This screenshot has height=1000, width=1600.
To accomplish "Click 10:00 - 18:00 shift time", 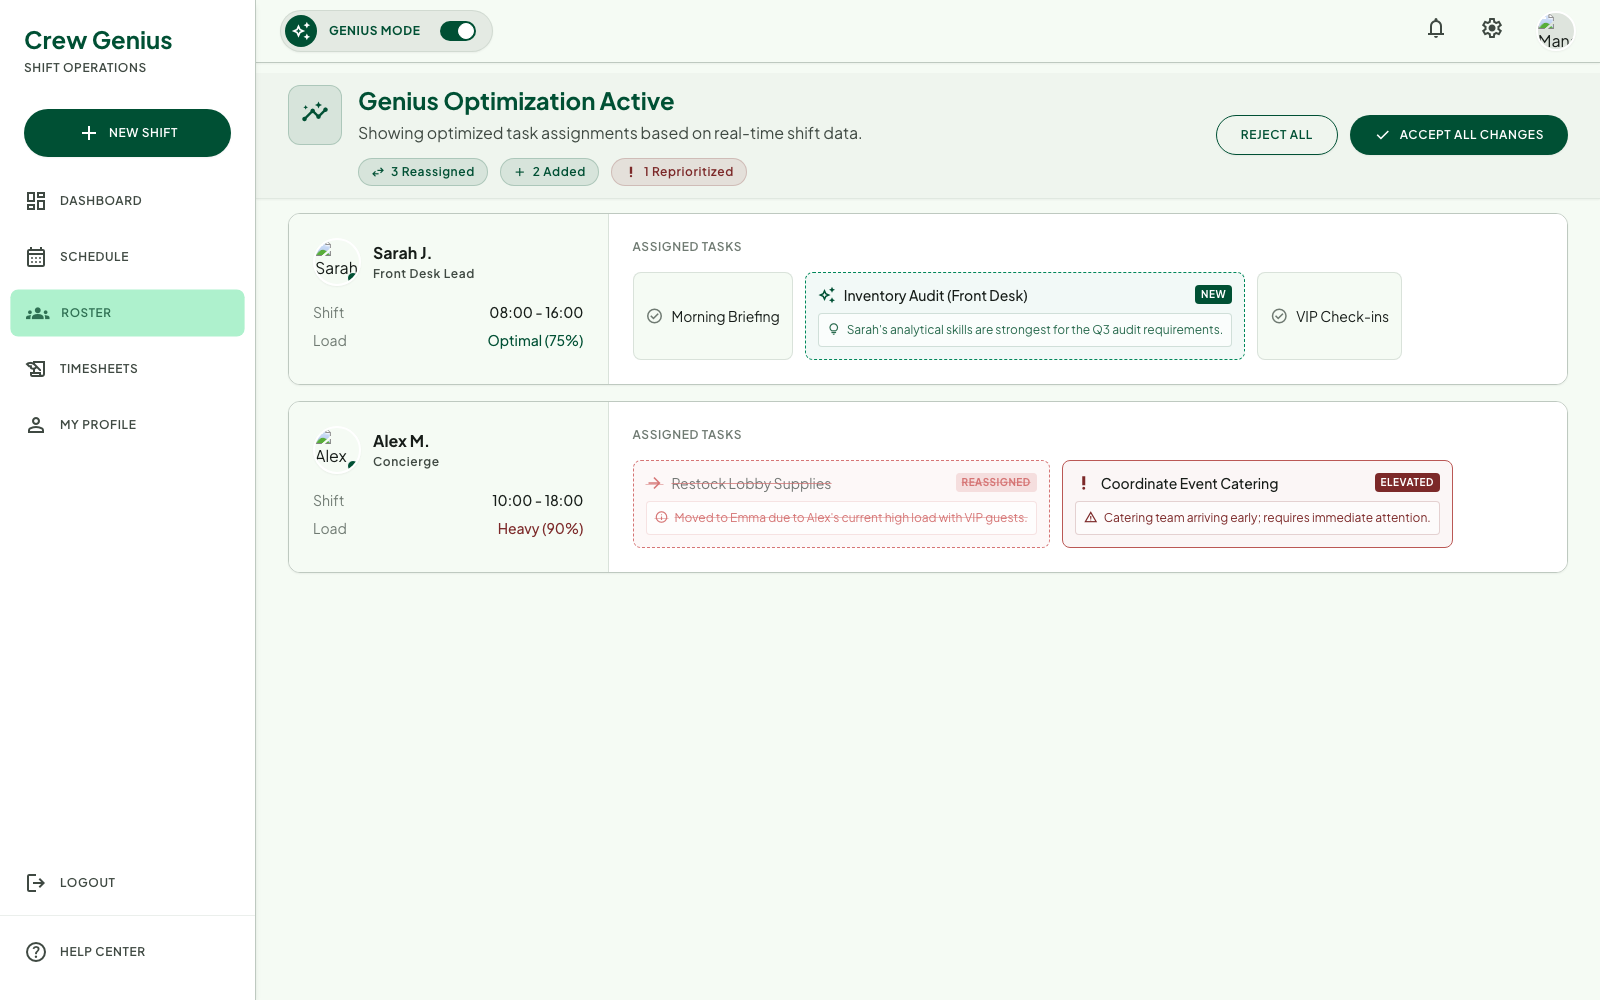I will coord(537,501).
